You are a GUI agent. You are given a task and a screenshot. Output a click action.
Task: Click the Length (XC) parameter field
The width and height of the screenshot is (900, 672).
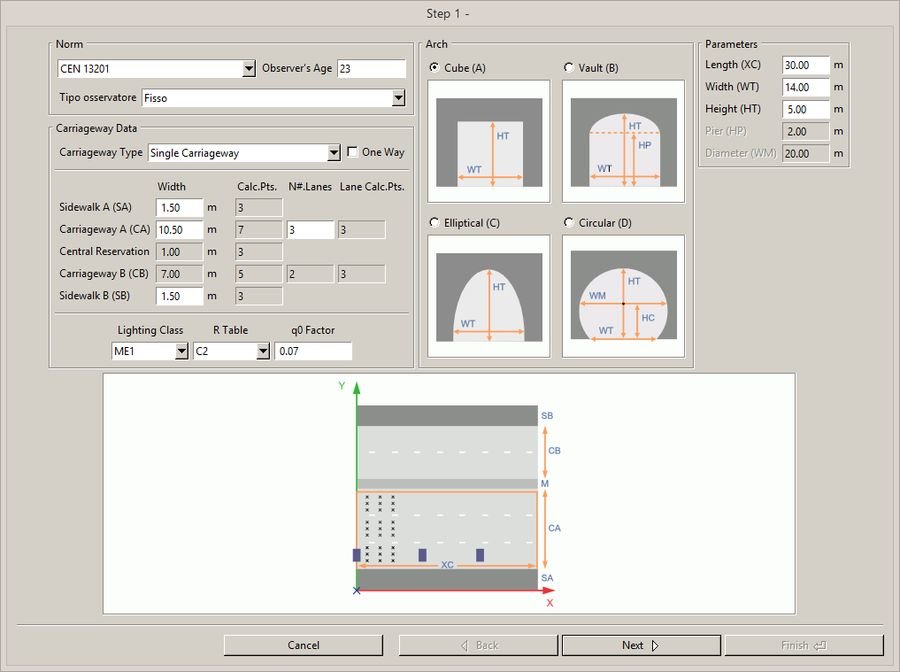(806, 65)
